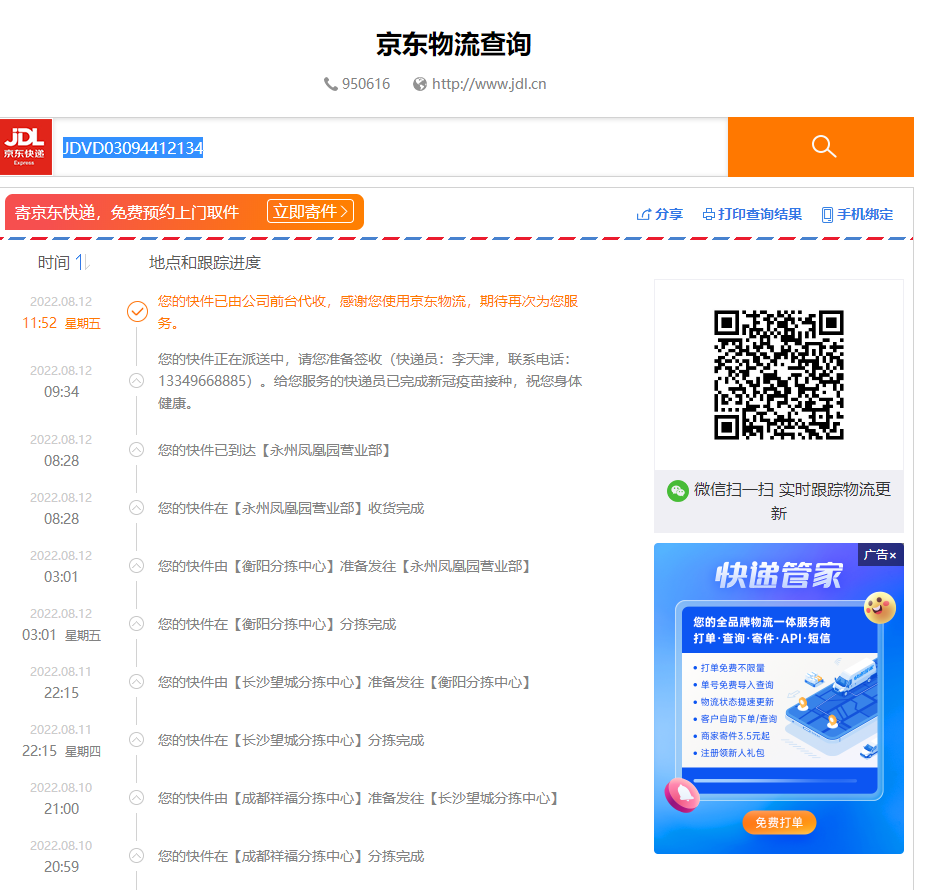Click the 微信扫一扫 实时跟踪物流更新 text
The image size is (925, 890).
(792, 501)
